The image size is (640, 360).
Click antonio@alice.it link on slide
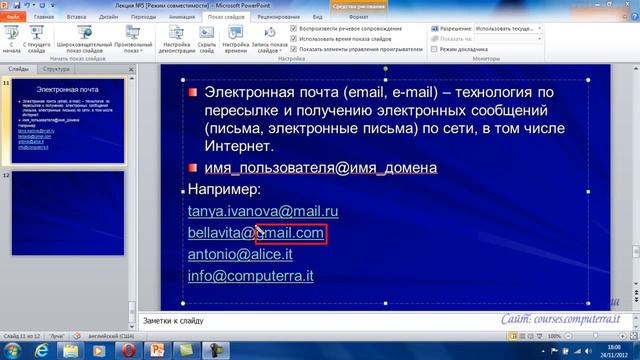240,254
